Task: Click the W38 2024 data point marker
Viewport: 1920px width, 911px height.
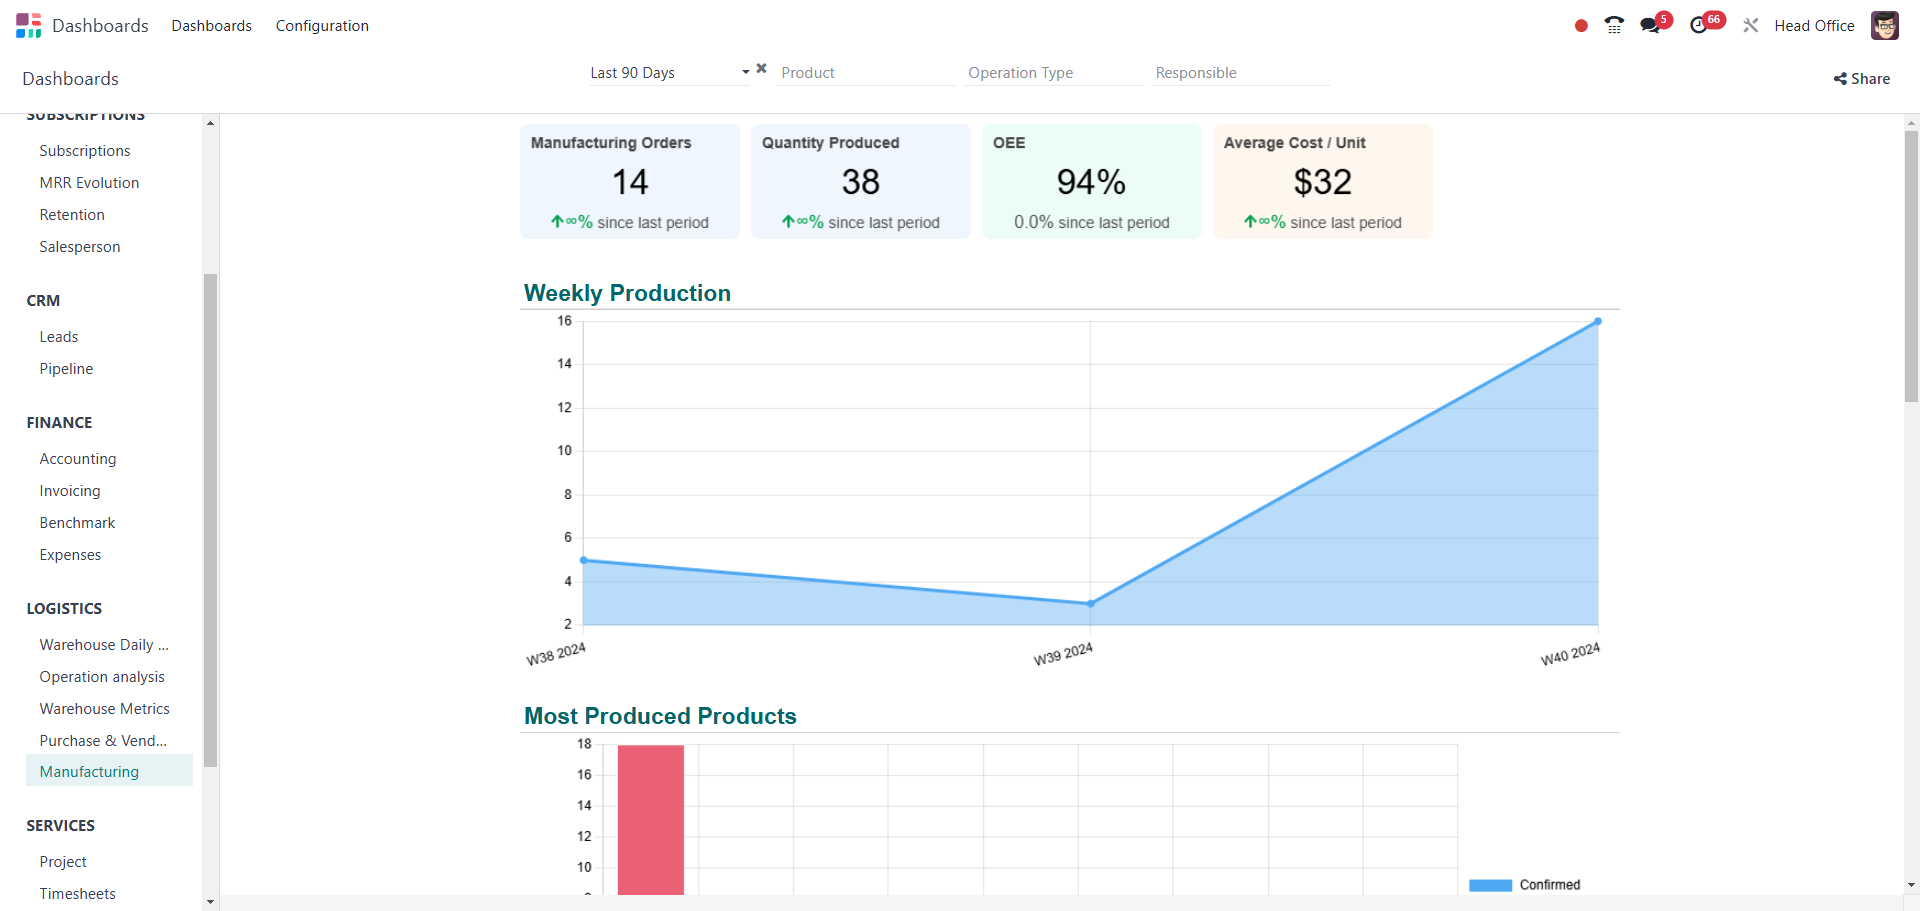Action: click(x=584, y=561)
